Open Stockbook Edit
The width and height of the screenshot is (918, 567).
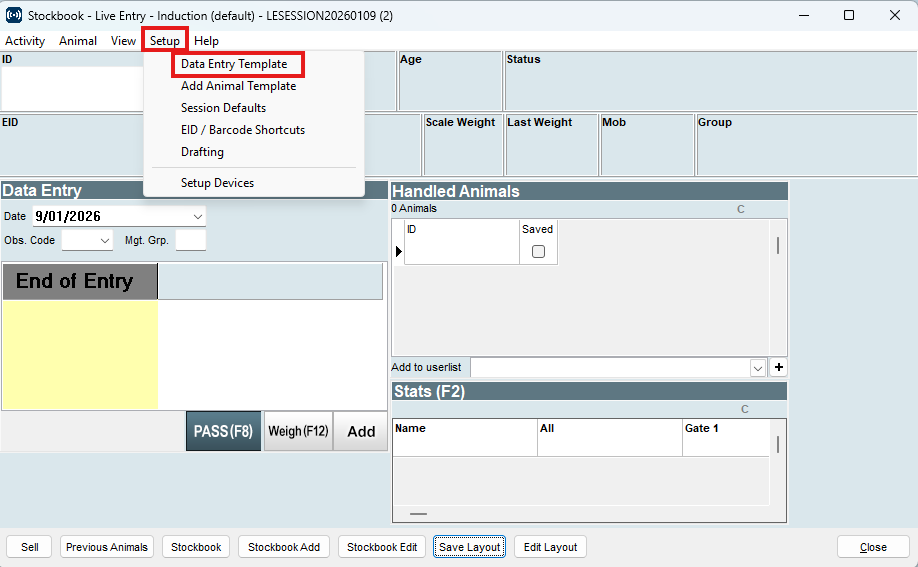382,547
